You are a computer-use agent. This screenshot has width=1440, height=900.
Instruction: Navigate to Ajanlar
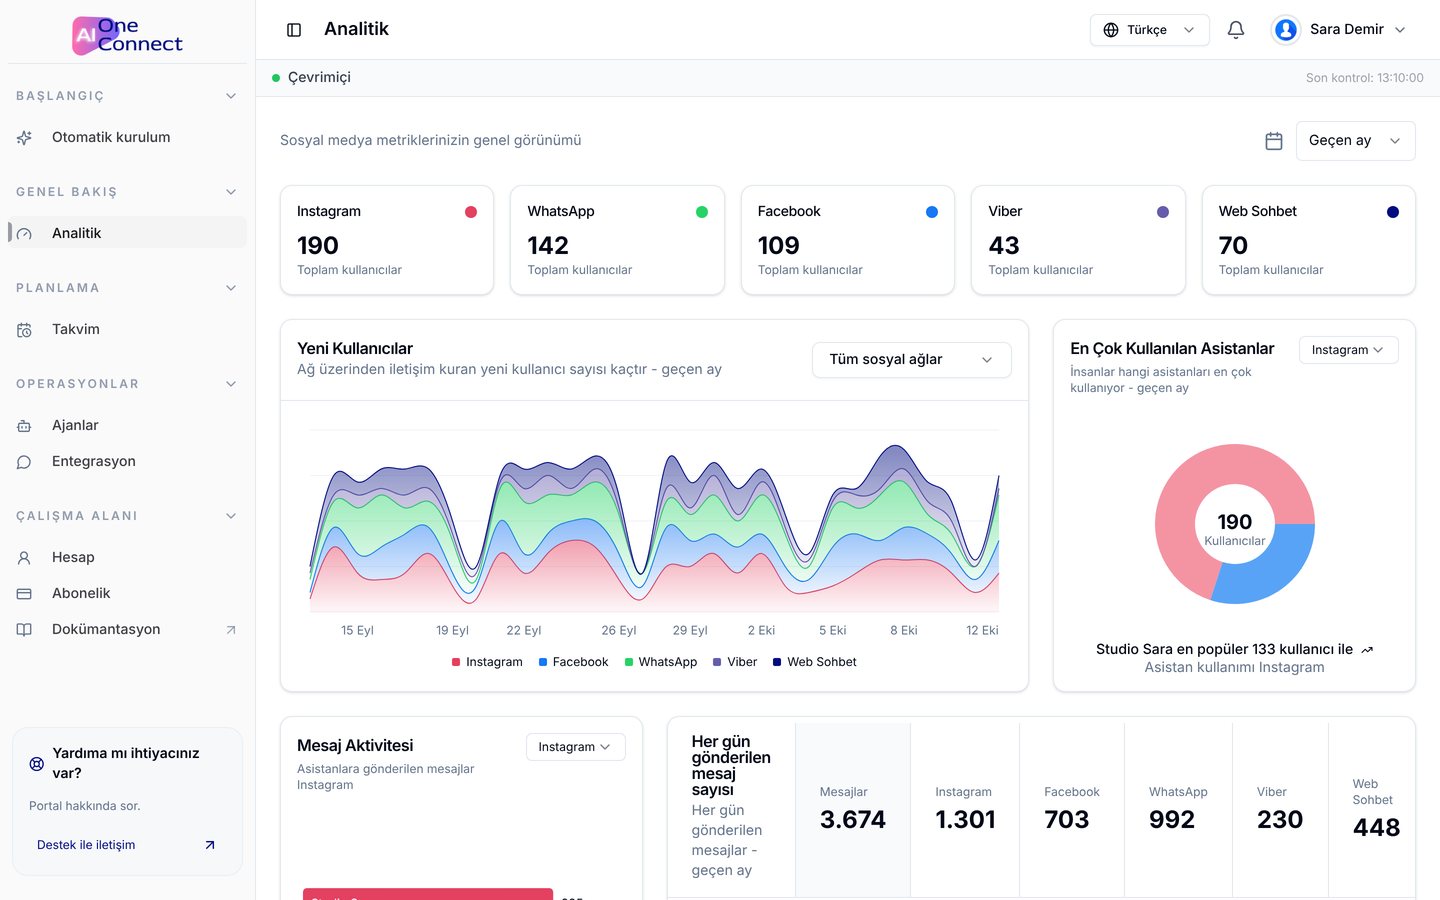128,426
